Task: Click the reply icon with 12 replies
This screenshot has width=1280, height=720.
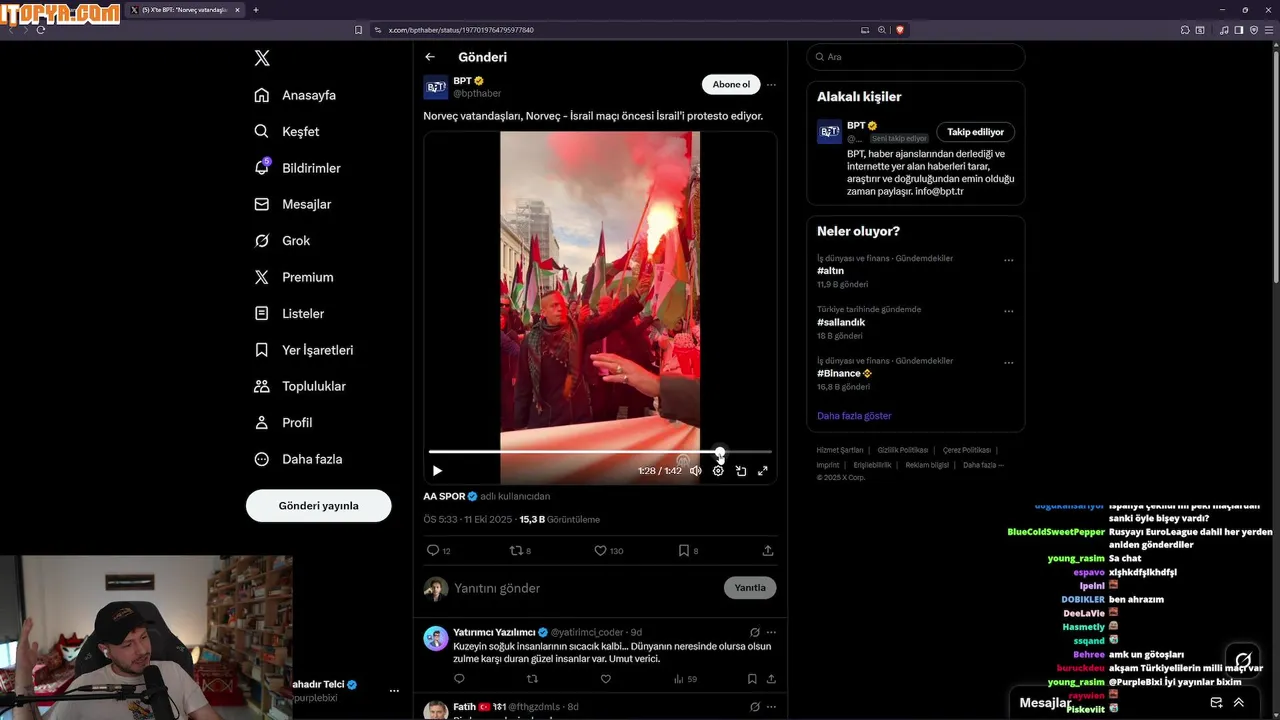Action: 433,550
